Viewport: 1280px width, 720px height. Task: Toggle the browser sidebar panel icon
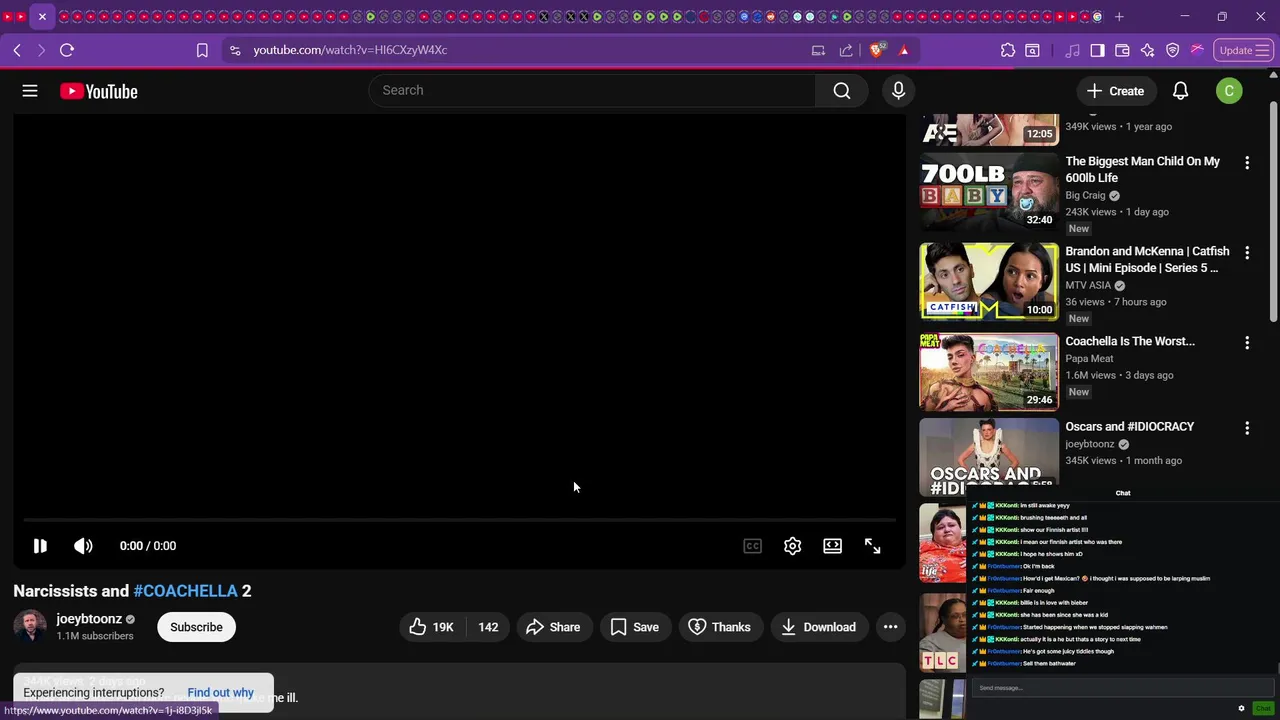[1097, 50]
